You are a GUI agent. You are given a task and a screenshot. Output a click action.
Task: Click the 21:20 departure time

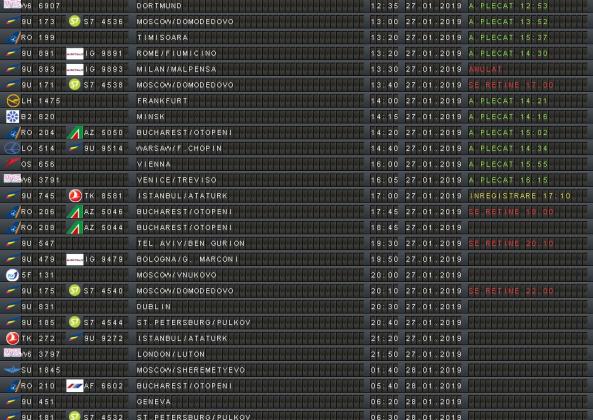385,338
